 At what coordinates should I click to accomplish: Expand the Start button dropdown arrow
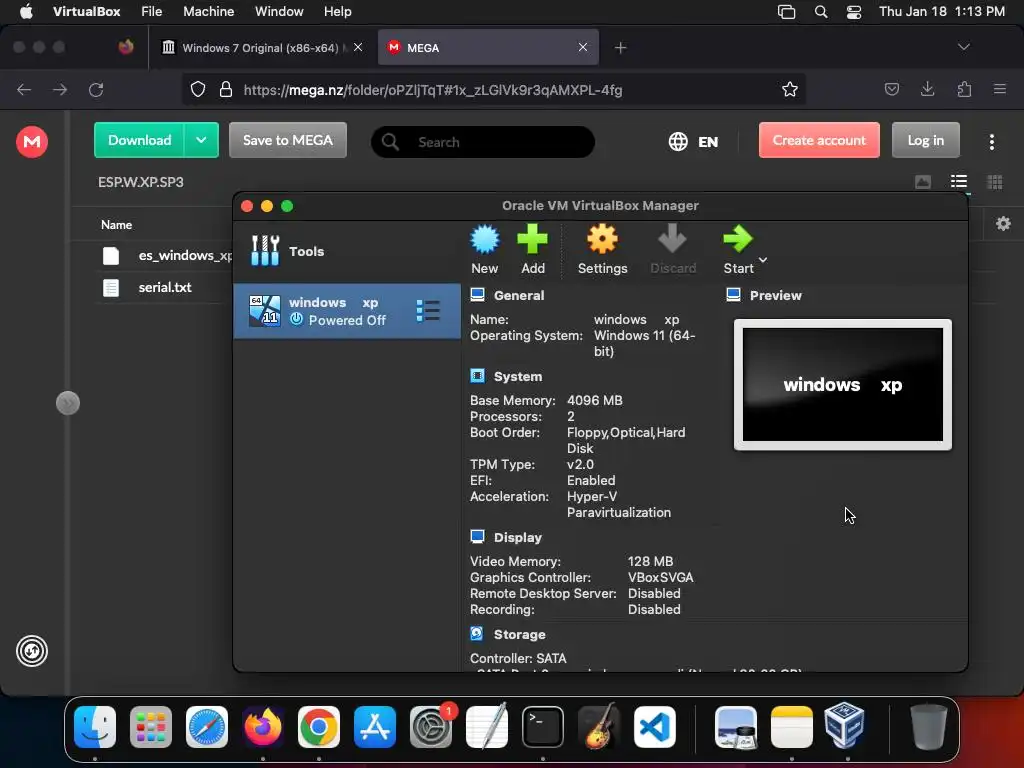pos(763,260)
